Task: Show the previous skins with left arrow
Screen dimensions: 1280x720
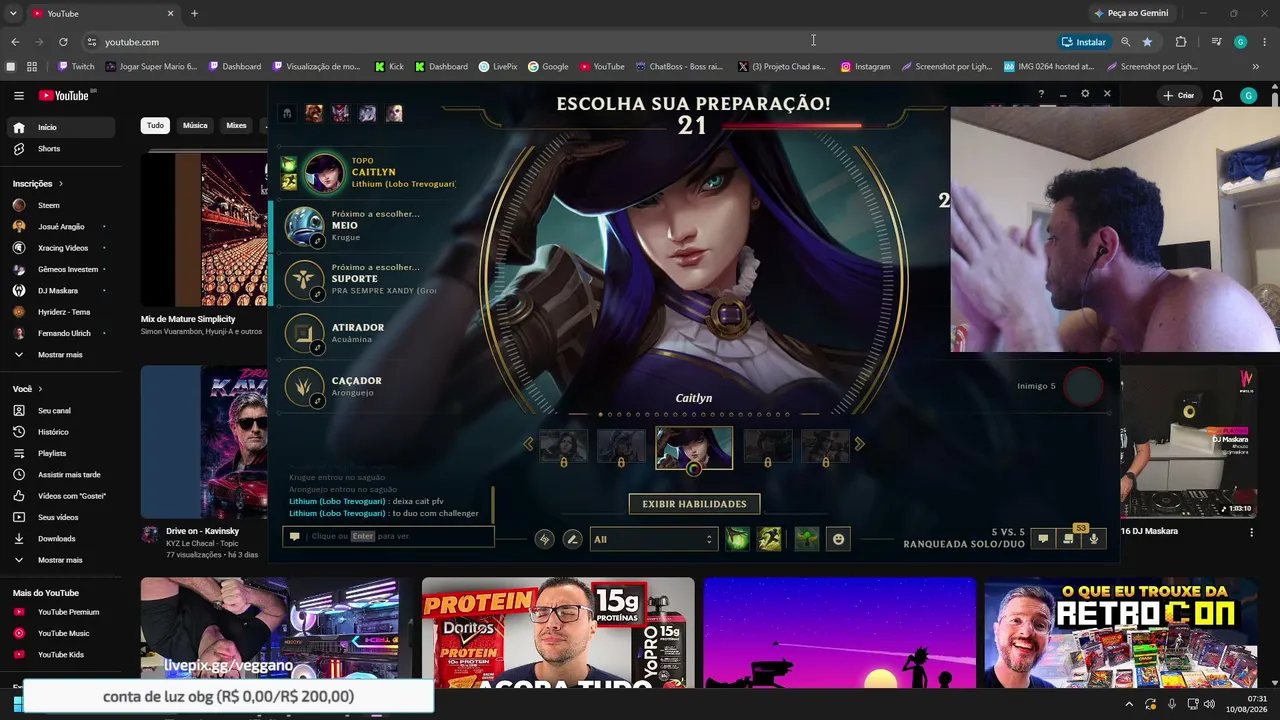Action: (x=528, y=444)
